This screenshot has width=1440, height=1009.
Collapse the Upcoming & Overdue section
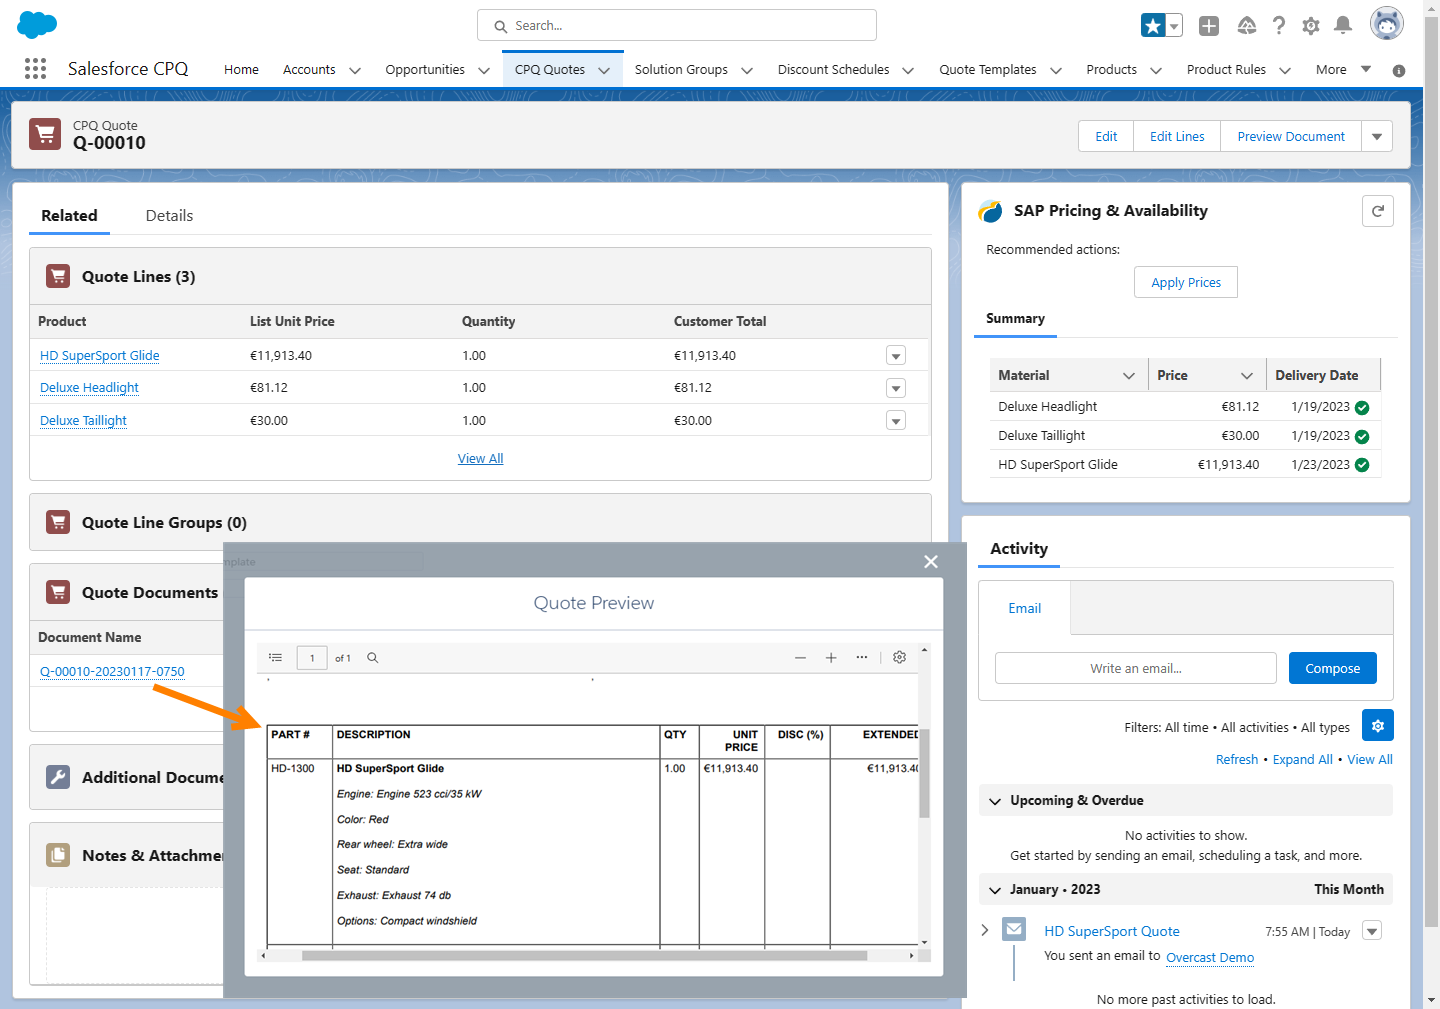[x=995, y=801]
